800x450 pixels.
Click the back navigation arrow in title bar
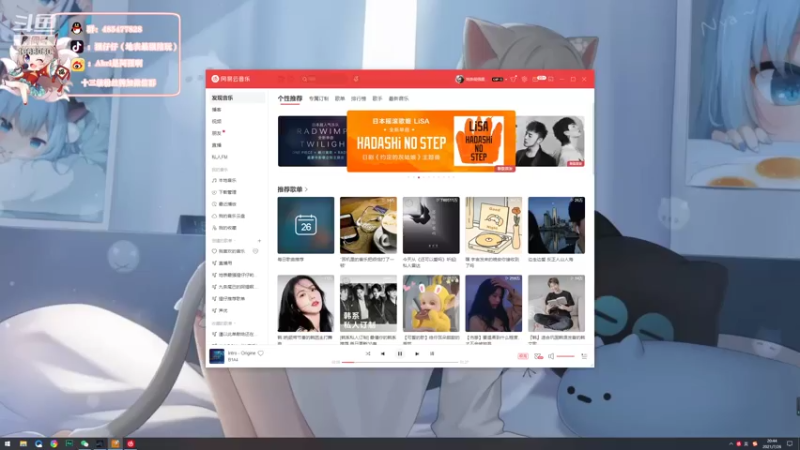coord(281,79)
